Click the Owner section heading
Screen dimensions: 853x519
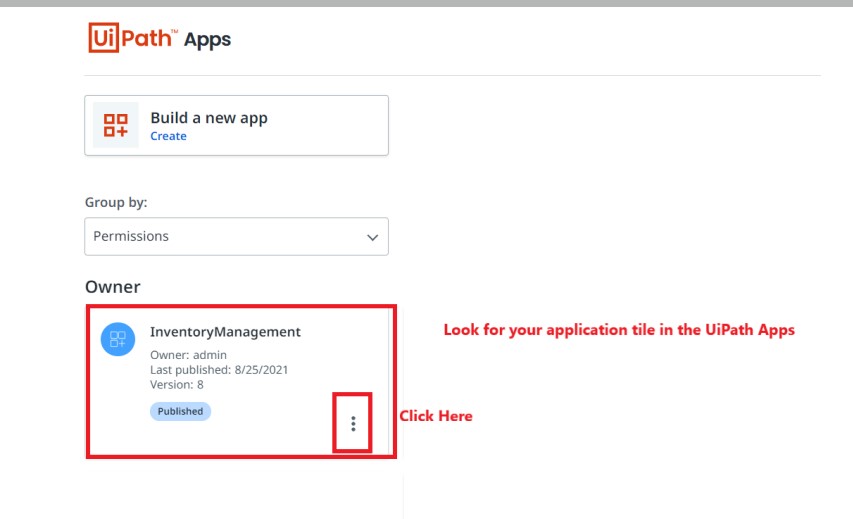pos(113,287)
